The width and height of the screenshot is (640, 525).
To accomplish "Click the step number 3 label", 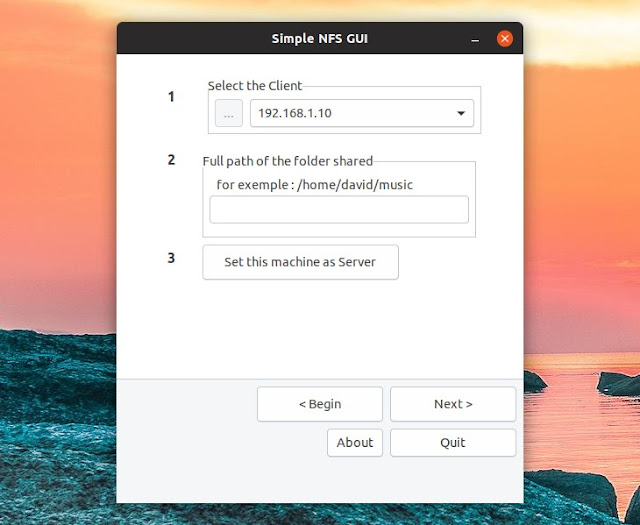I will [171, 258].
